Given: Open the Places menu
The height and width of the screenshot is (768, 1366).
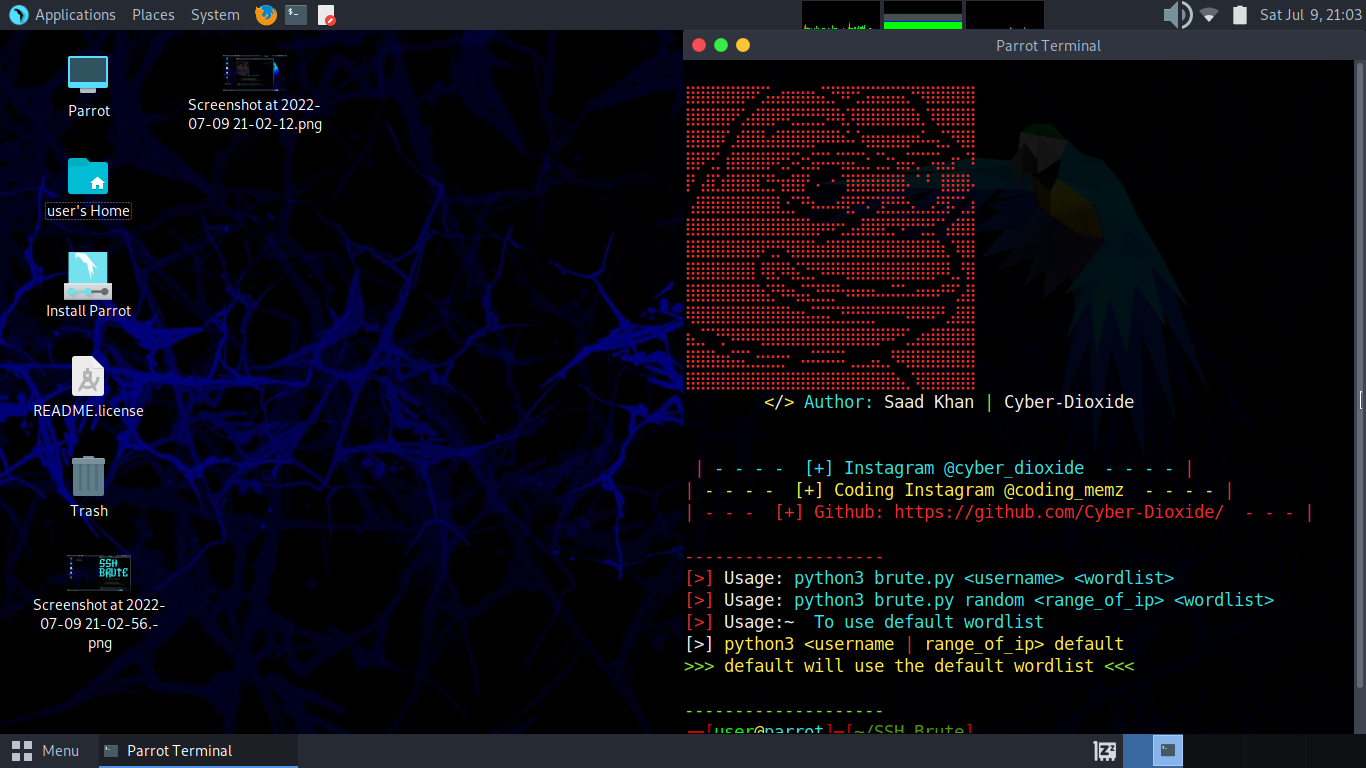Looking at the screenshot, I should click(153, 15).
